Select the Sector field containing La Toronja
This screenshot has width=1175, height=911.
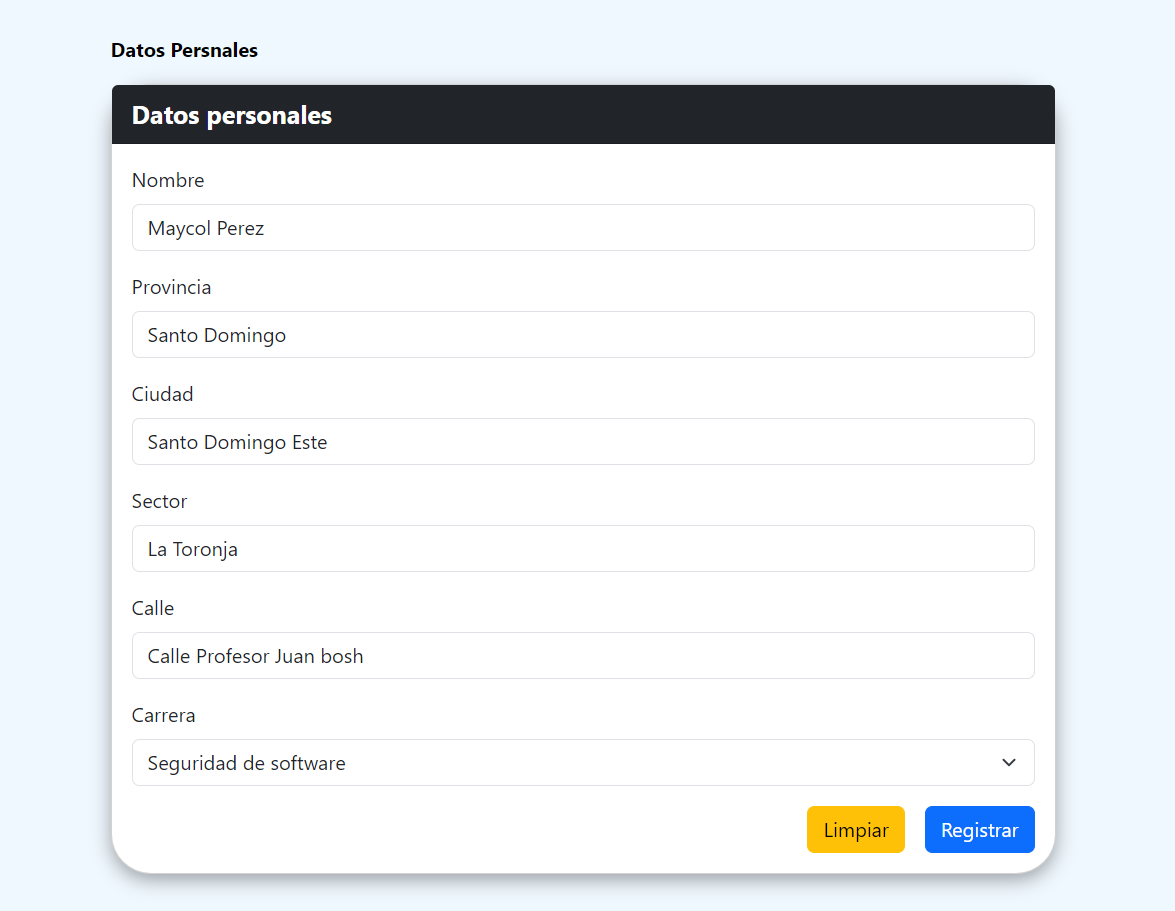click(583, 548)
